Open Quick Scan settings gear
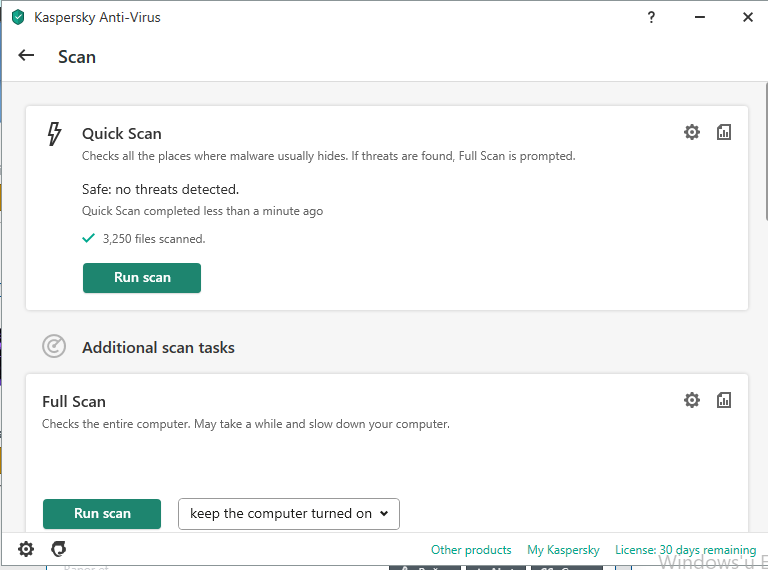 tap(692, 132)
